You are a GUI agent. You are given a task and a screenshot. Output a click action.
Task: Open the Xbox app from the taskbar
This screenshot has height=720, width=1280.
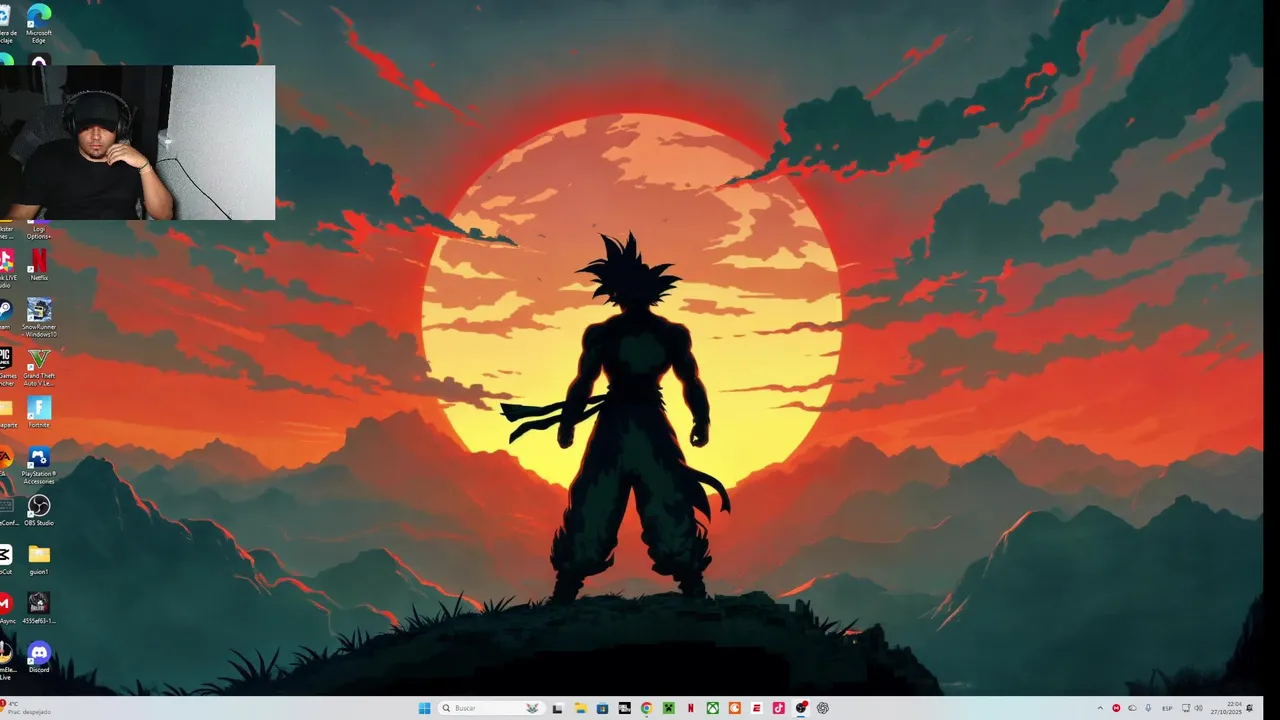click(x=713, y=708)
